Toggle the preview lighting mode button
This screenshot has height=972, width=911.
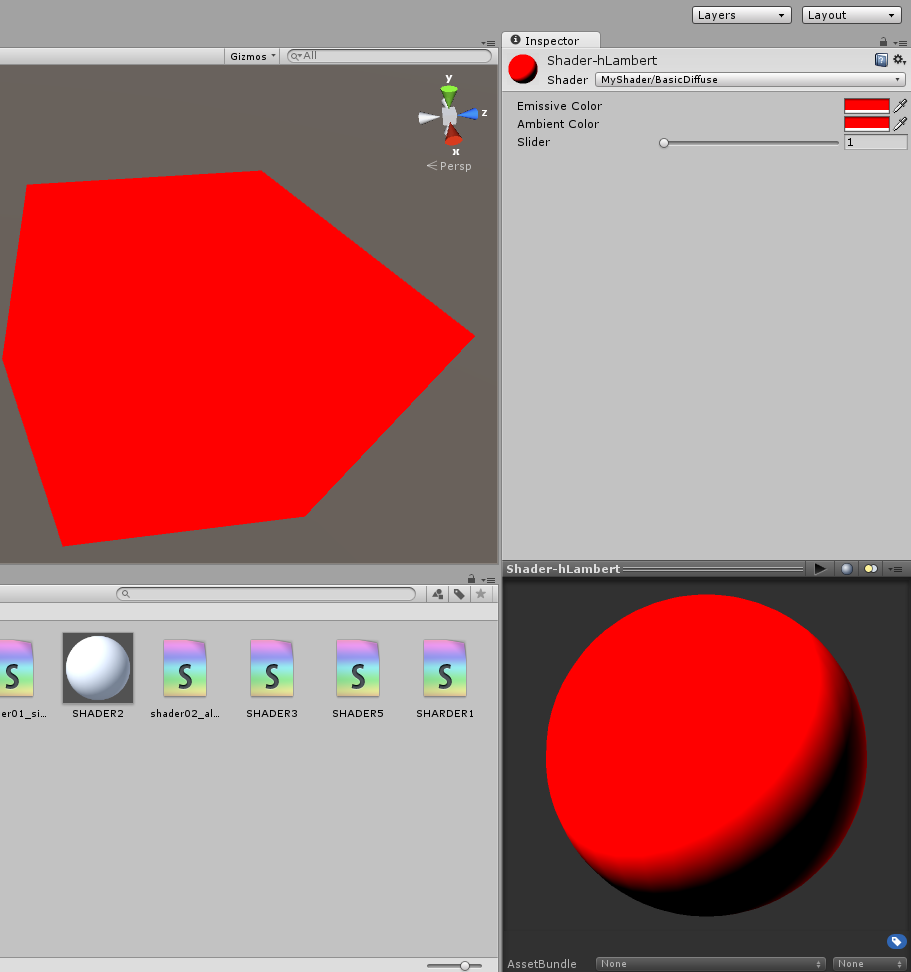tap(871, 568)
